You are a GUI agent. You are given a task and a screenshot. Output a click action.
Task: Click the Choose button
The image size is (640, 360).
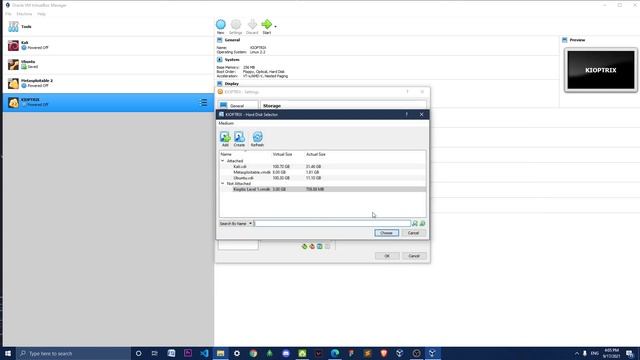[x=387, y=233]
